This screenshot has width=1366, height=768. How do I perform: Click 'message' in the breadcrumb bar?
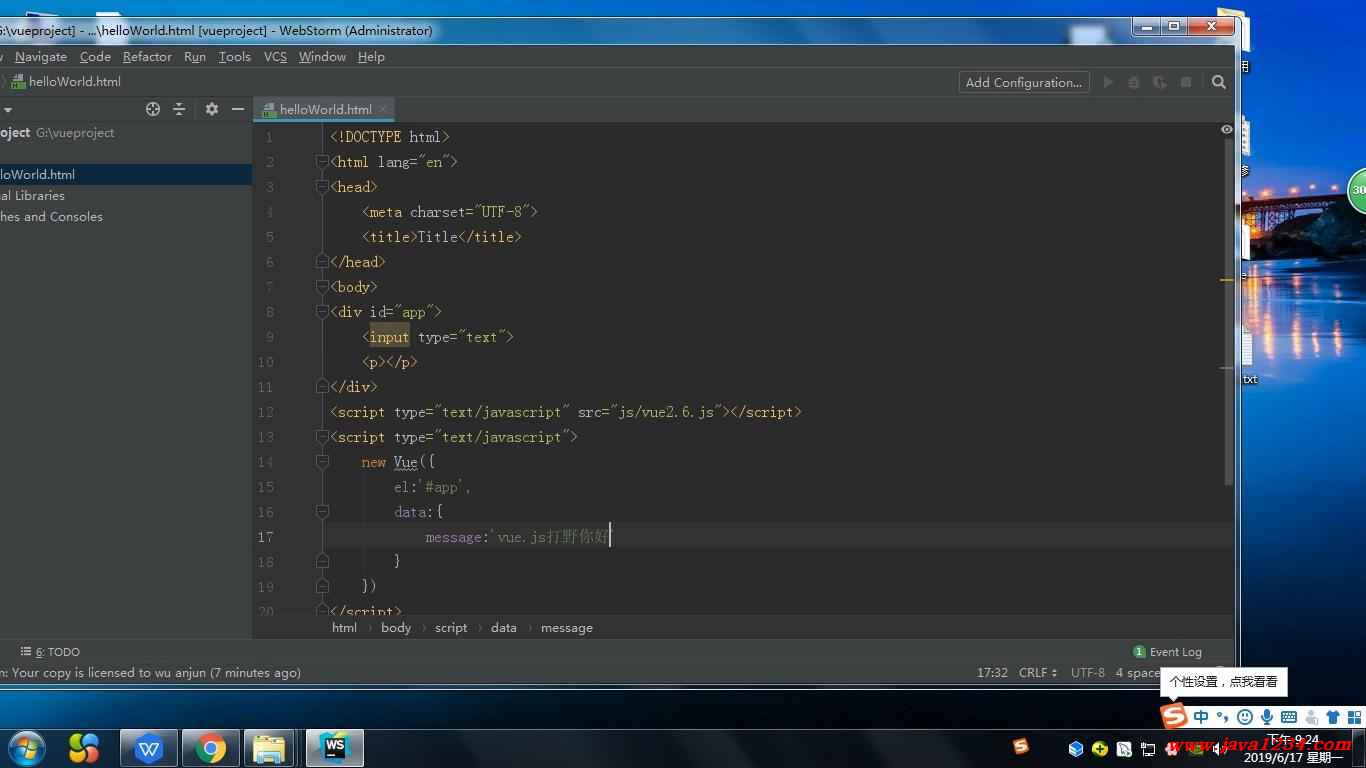tap(567, 628)
